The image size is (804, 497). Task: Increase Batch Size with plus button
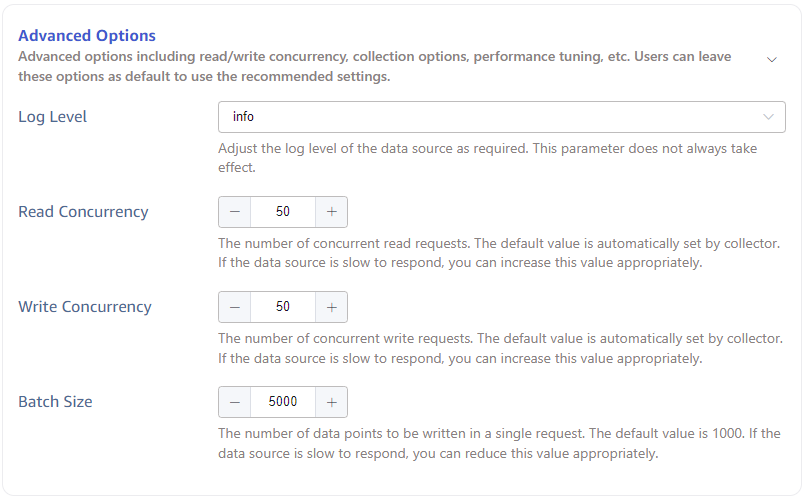331,402
